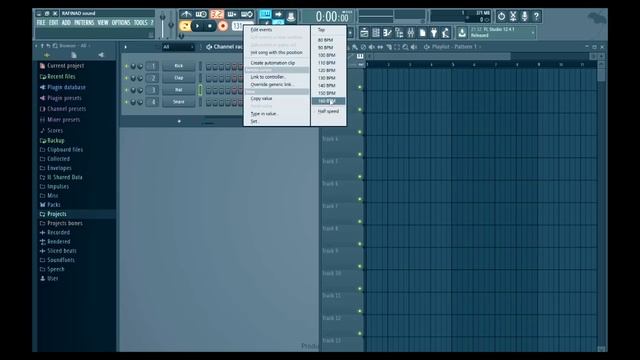Arm the orange record button
The width and height of the screenshot is (640, 360).
tap(223, 26)
